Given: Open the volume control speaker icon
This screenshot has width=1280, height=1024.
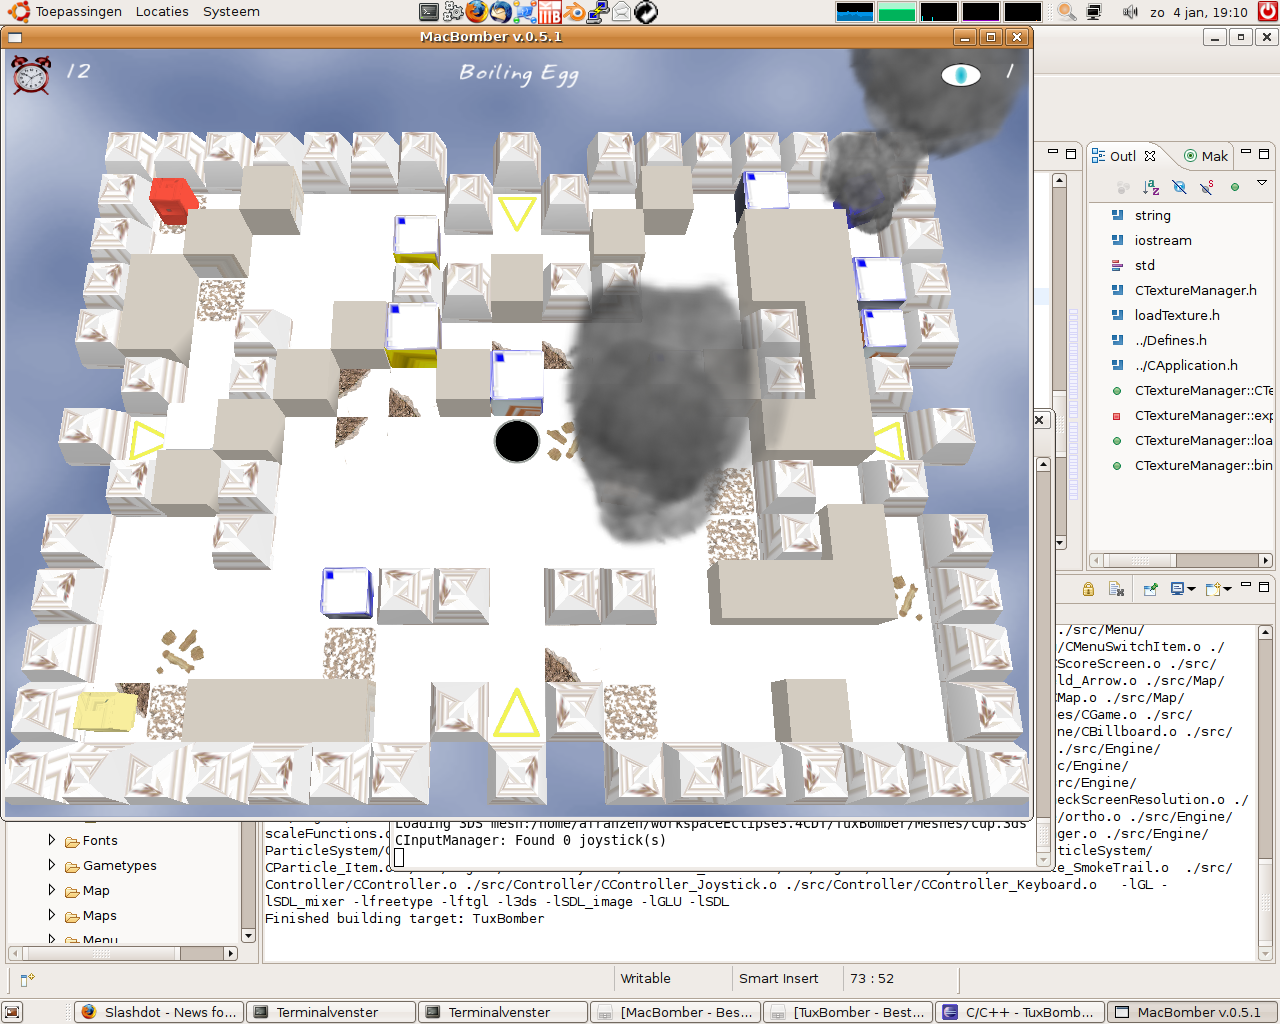Looking at the screenshot, I should click(x=1130, y=12).
